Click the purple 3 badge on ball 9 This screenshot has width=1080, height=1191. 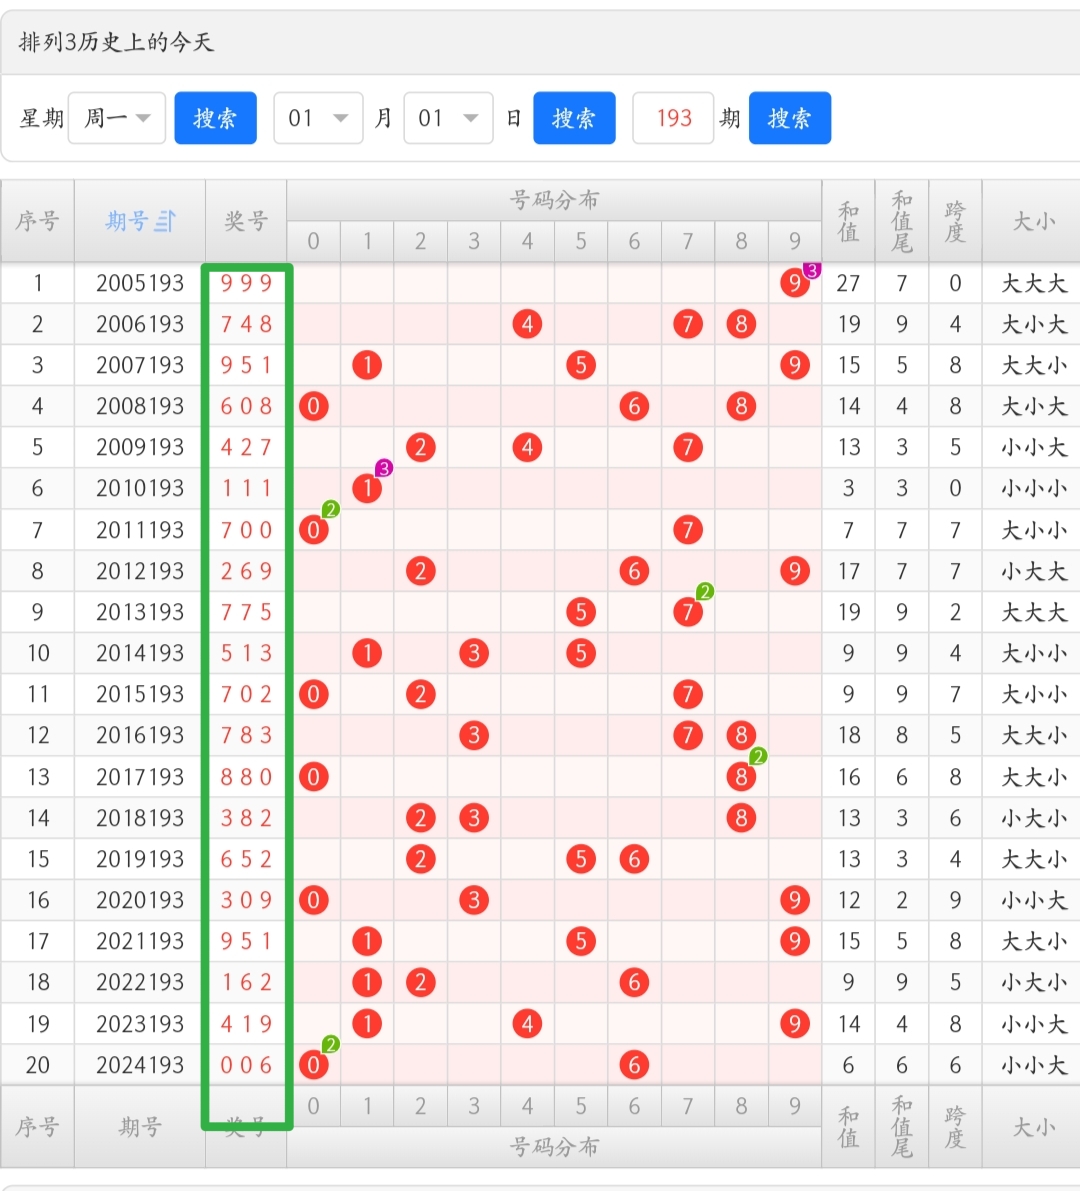click(x=811, y=268)
